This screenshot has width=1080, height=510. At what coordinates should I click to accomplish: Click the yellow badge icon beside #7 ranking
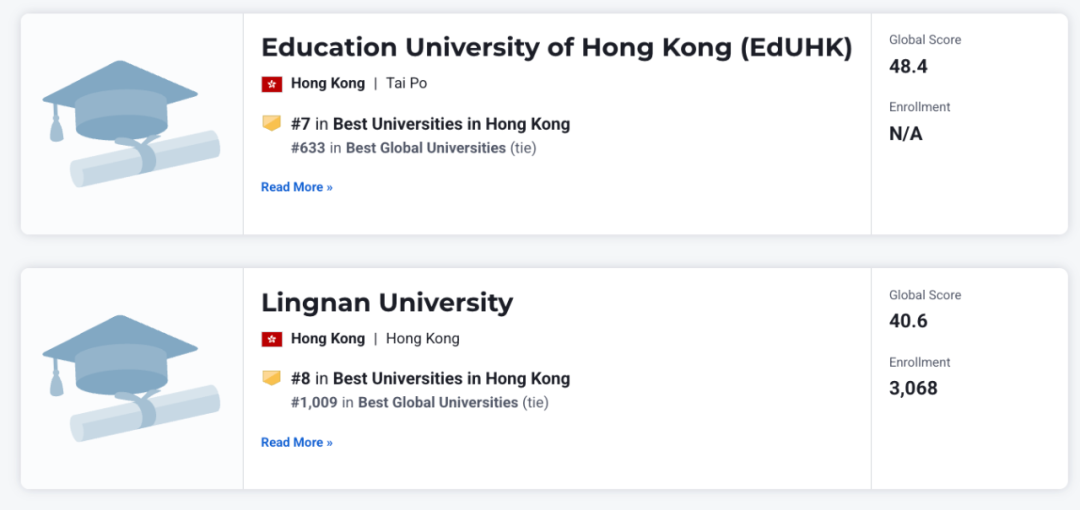coord(271,124)
